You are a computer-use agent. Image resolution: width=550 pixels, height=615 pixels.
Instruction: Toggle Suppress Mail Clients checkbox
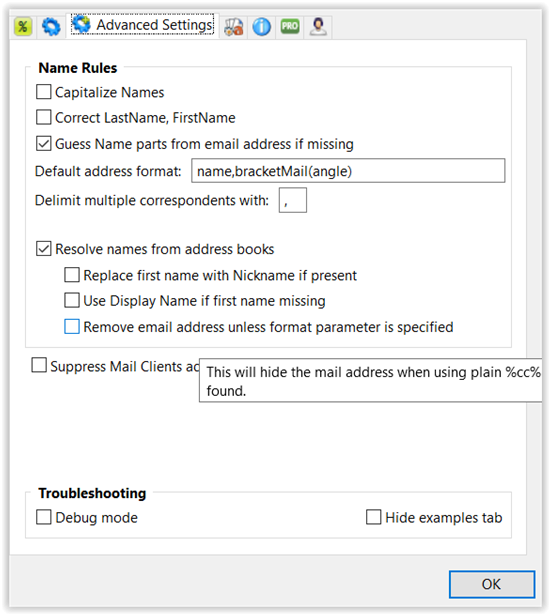(x=39, y=365)
